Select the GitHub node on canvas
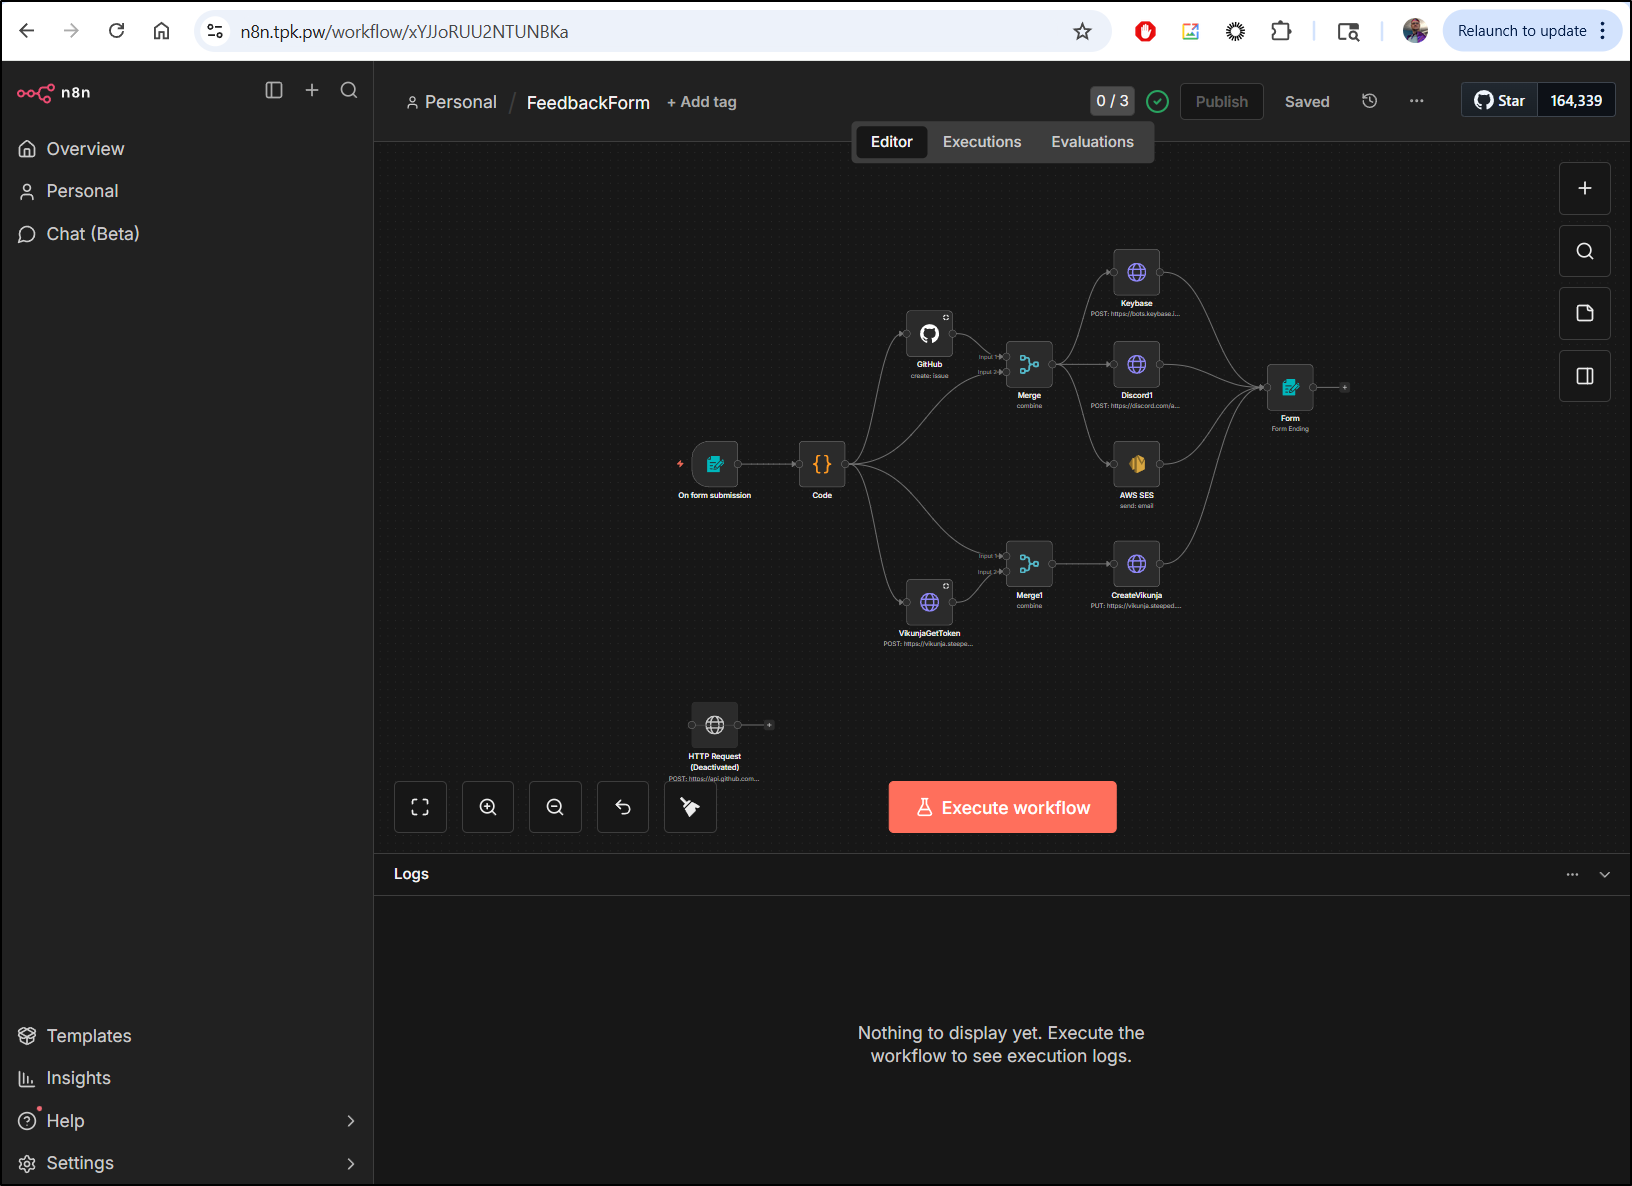The image size is (1632, 1186). [x=929, y=334]
